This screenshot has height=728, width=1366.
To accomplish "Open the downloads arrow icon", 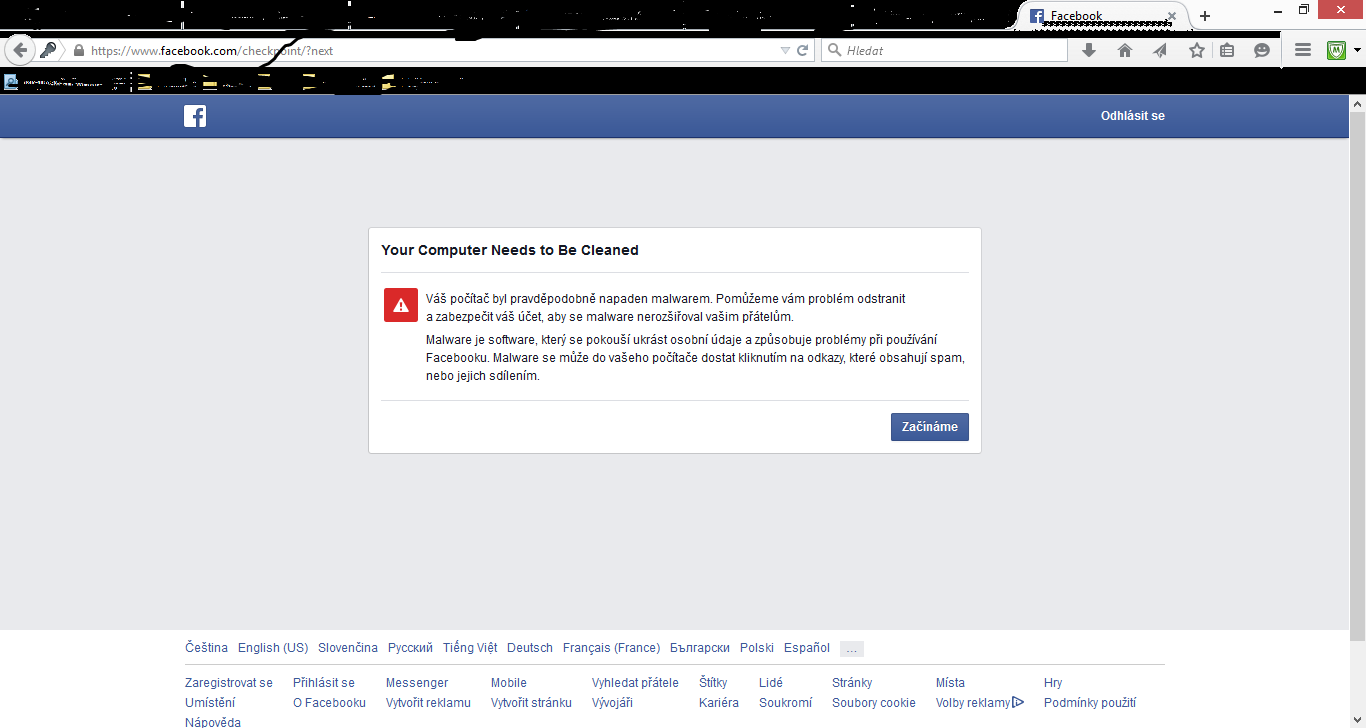I will coord(1089,50).
